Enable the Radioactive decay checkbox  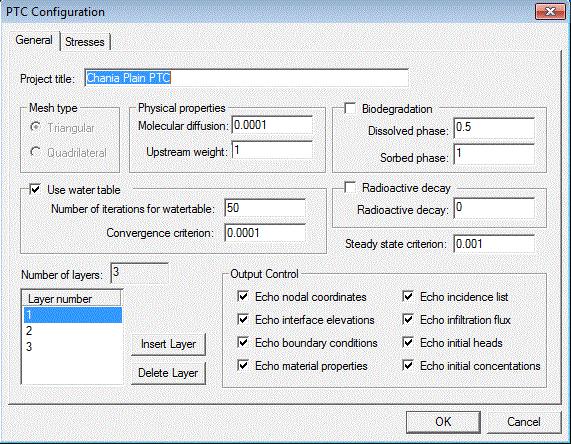click(x=350, y=187)
